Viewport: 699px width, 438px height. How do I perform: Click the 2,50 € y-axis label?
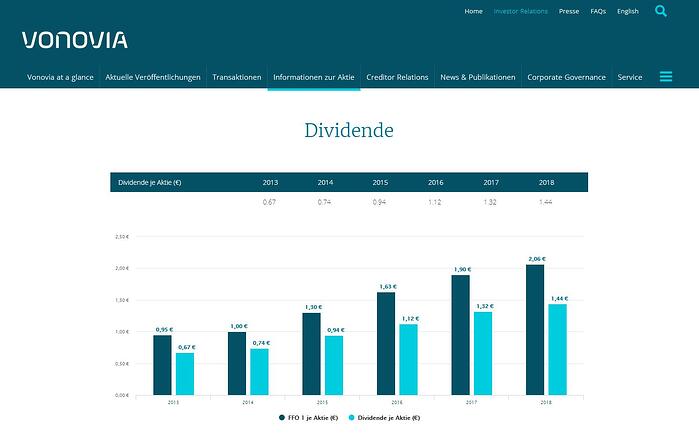point(122,237)
